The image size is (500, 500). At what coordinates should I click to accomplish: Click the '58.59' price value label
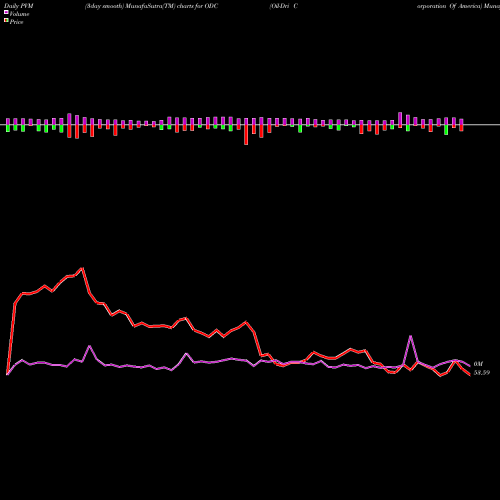482,373
